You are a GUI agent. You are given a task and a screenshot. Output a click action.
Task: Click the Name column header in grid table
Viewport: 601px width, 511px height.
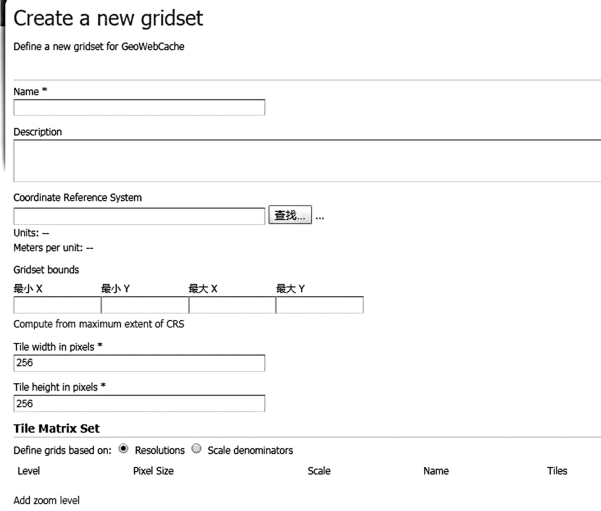tap(436, 470)
